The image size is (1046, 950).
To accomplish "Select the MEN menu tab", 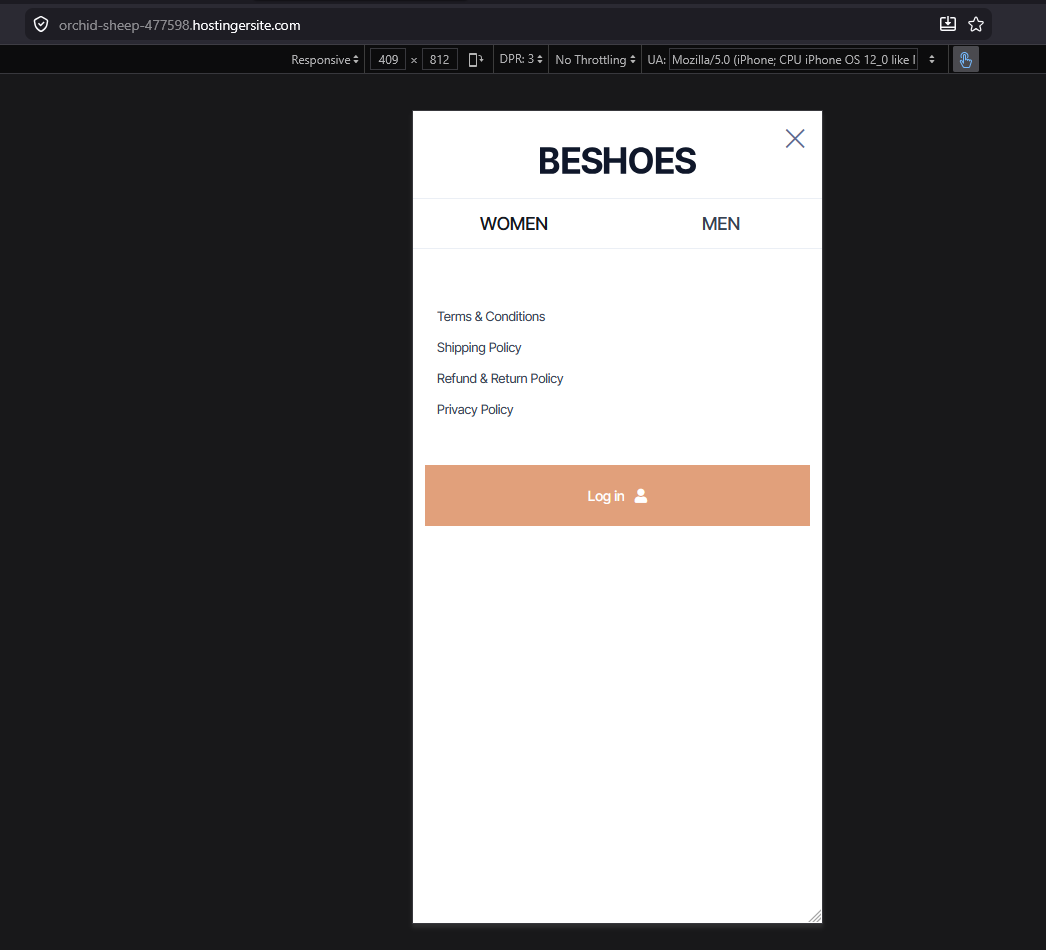I will (x=720, y=223).
